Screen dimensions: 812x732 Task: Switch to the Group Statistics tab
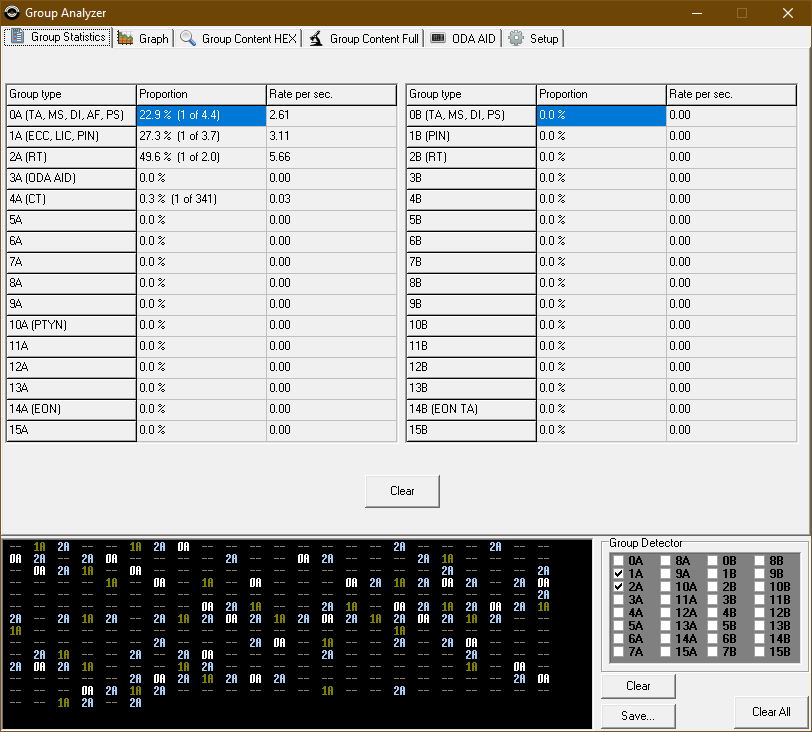57,37
